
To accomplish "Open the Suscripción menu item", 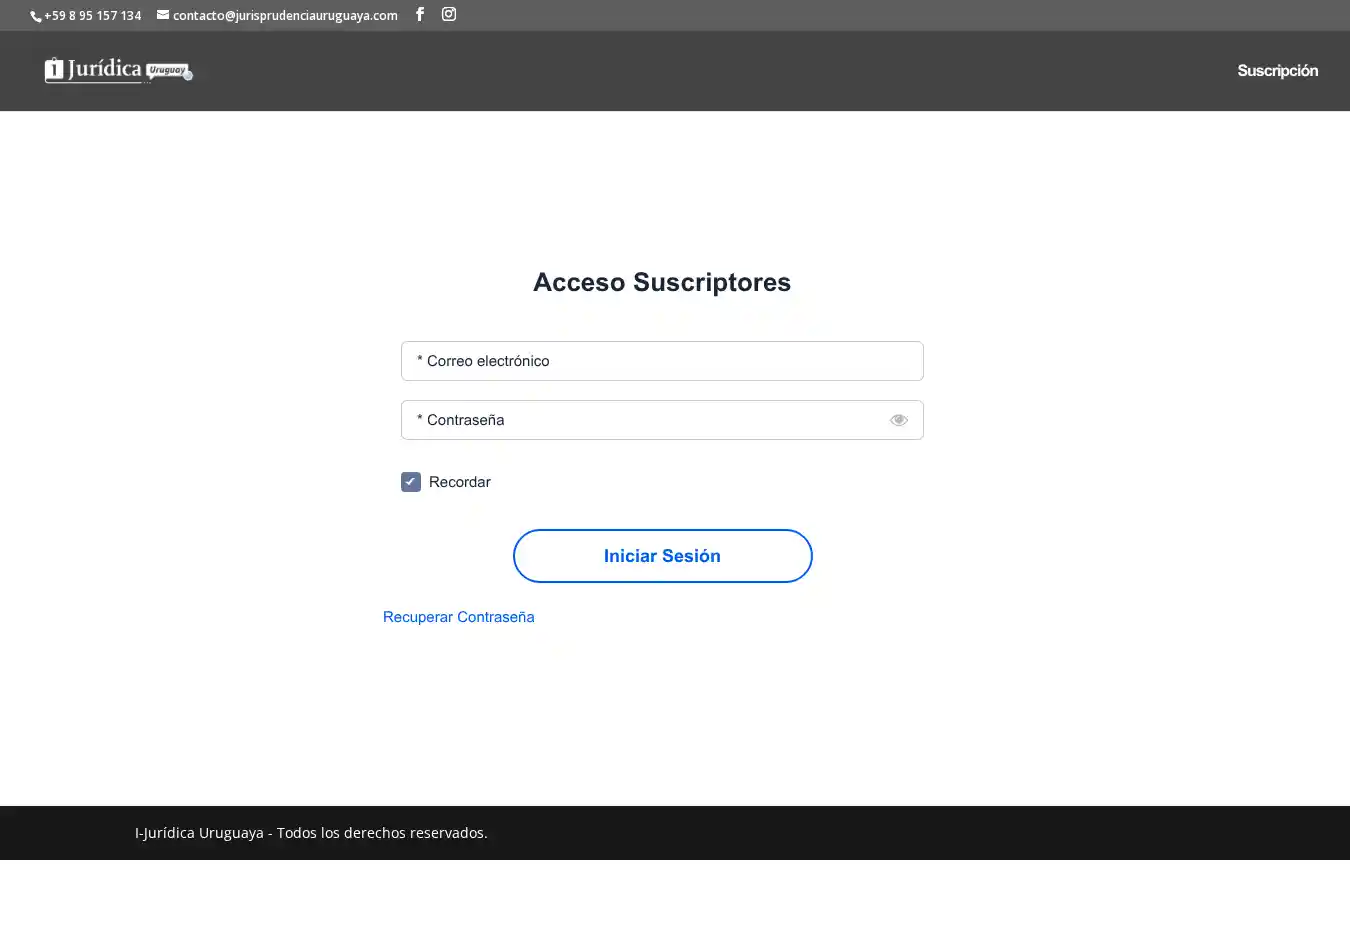I will [x=1277, y=71].
